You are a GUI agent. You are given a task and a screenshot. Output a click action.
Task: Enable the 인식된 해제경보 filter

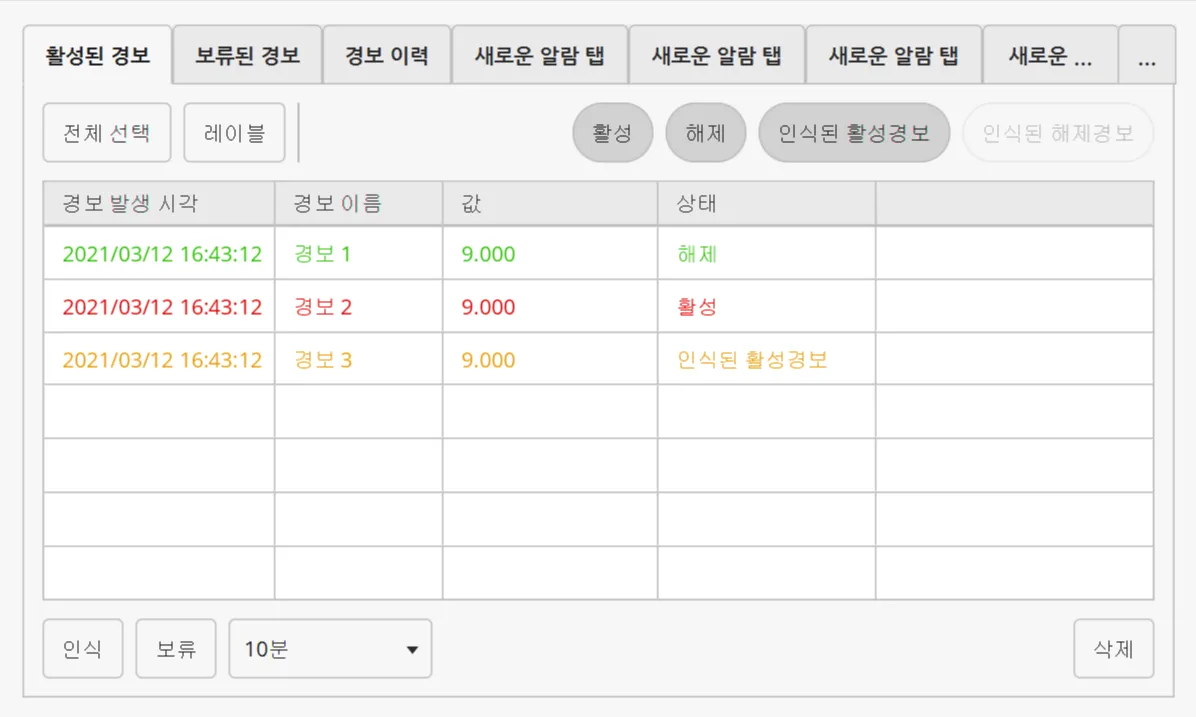tap(1057, 133)
